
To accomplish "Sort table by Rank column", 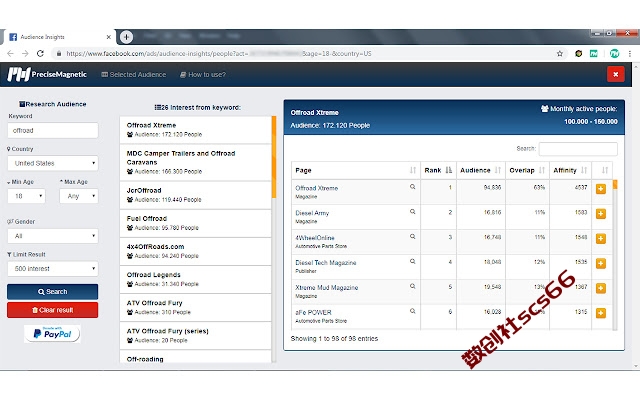I will 438,170.
